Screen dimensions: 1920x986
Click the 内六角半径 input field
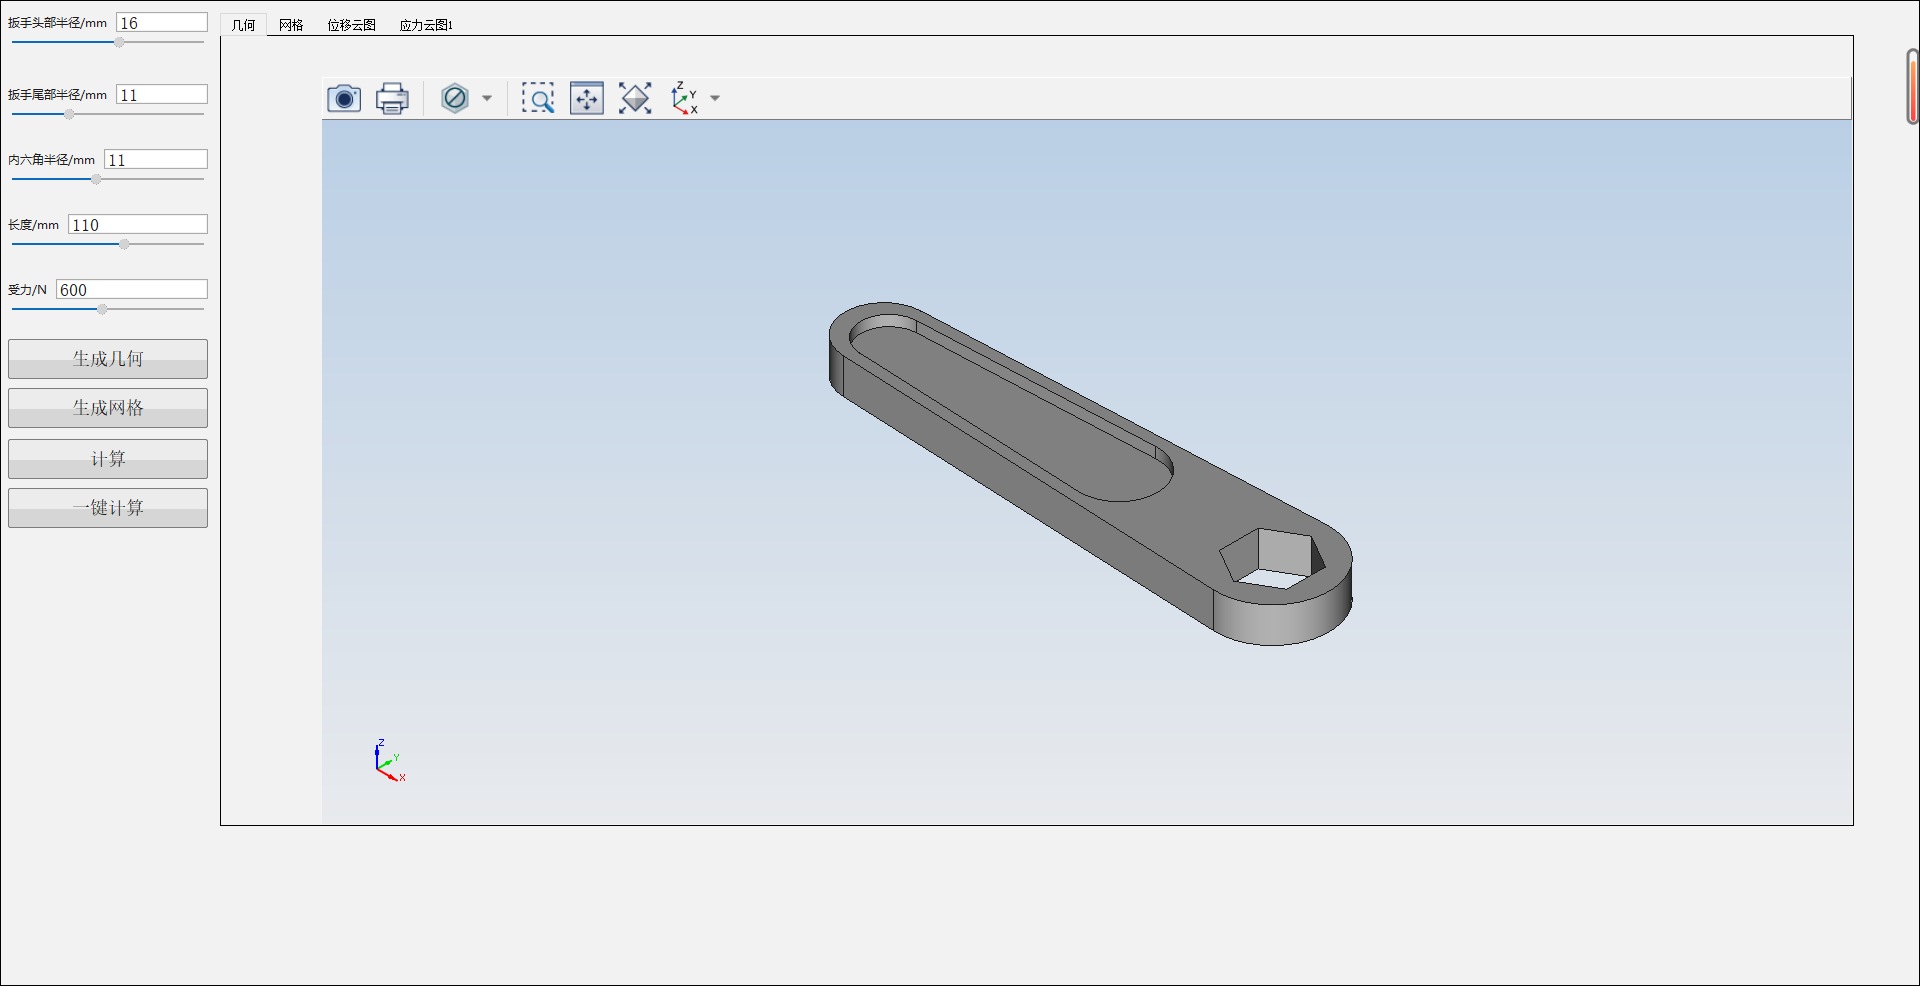[156, 159]
